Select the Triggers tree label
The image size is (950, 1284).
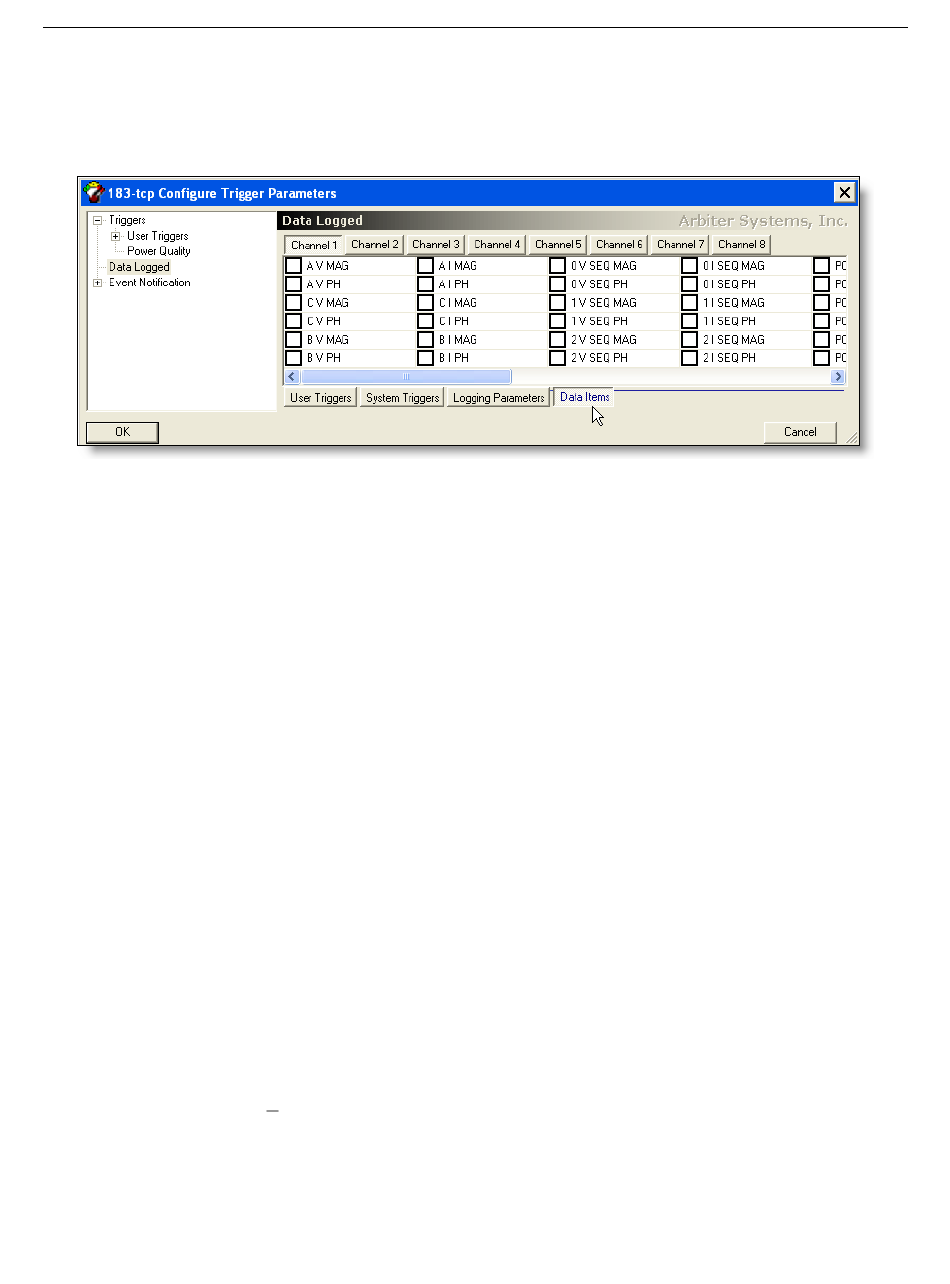127,220
